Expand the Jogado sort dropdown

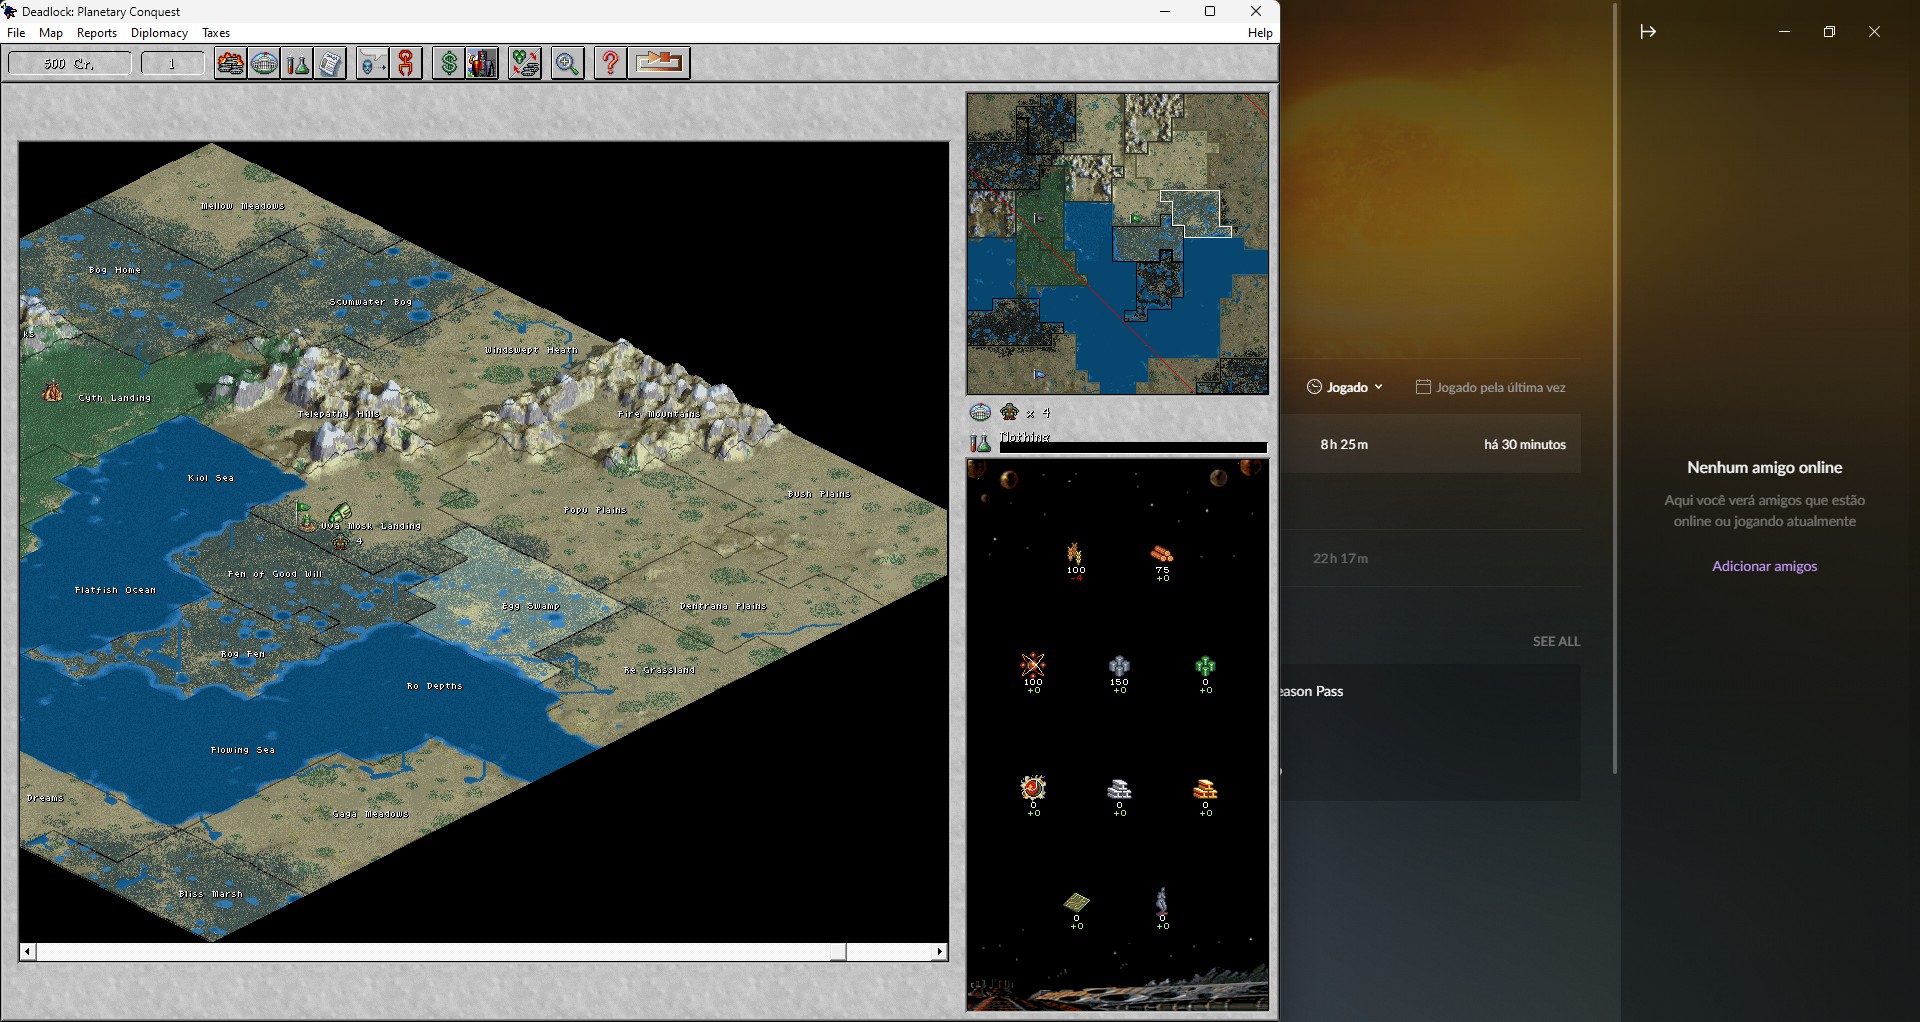click(x=1345, y=387)
